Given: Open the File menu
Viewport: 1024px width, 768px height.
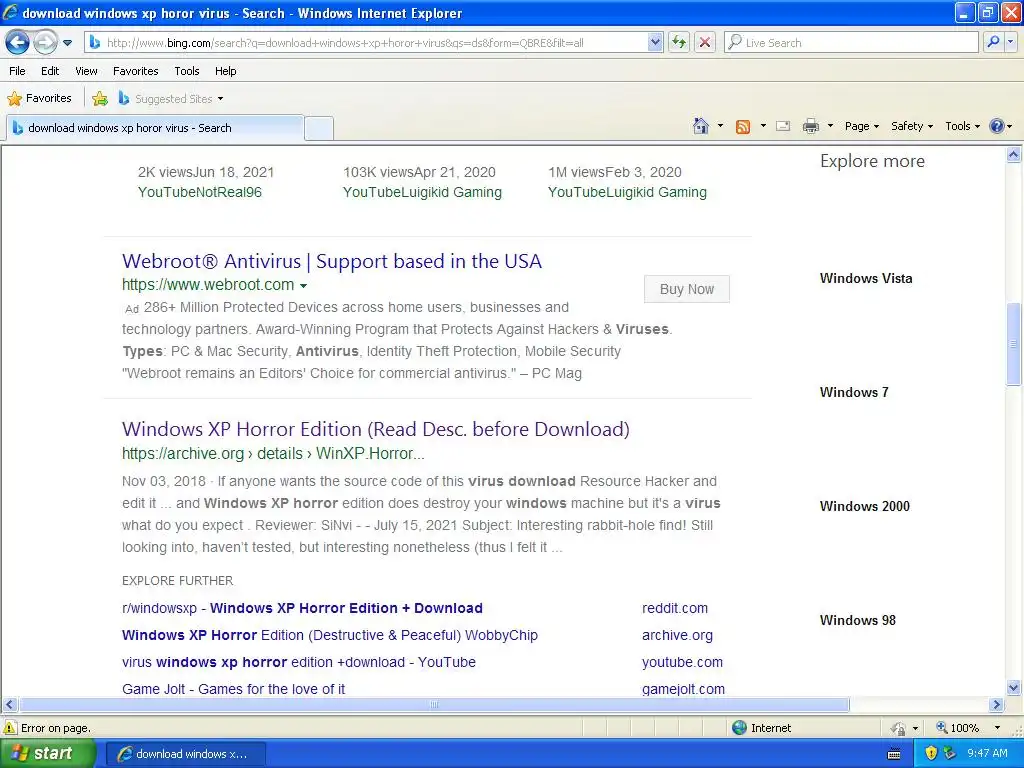Looking at the screenshot, I should [x=18, y=71].
